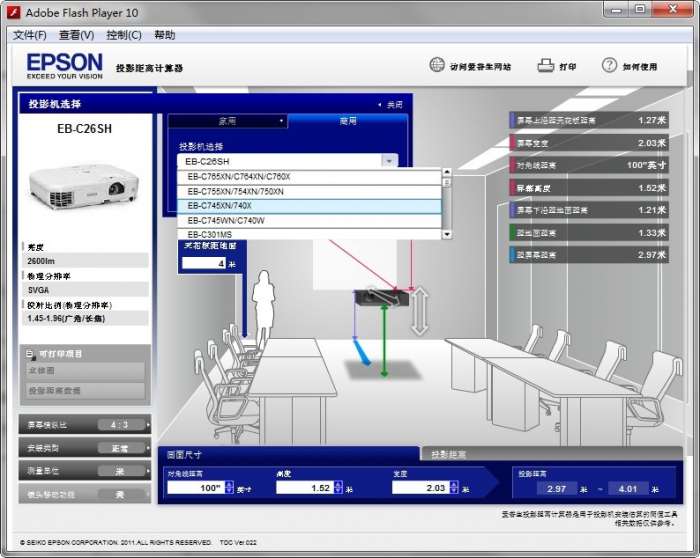Viewport: 700px width, 558px height.
Task: Click the SVGA resolution value
Action: pyautogui.click(x=85, y=290)
